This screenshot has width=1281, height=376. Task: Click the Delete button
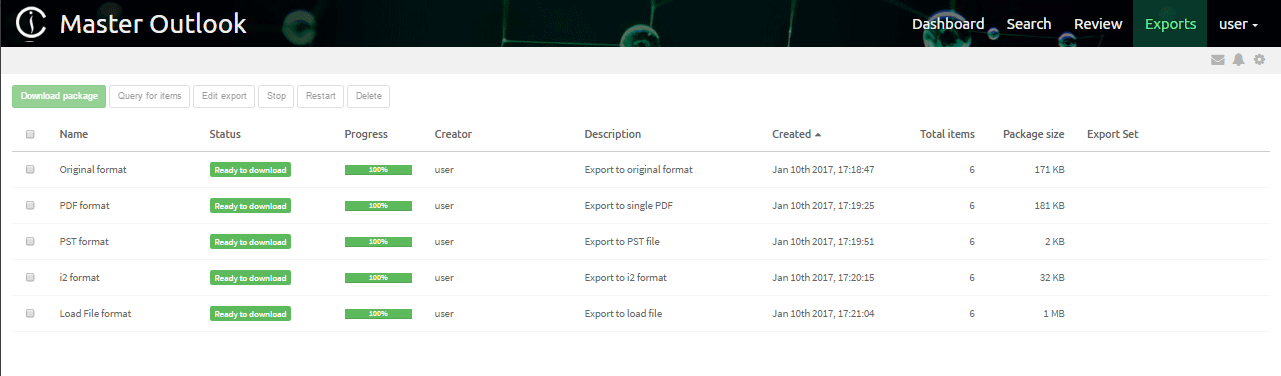368,96
